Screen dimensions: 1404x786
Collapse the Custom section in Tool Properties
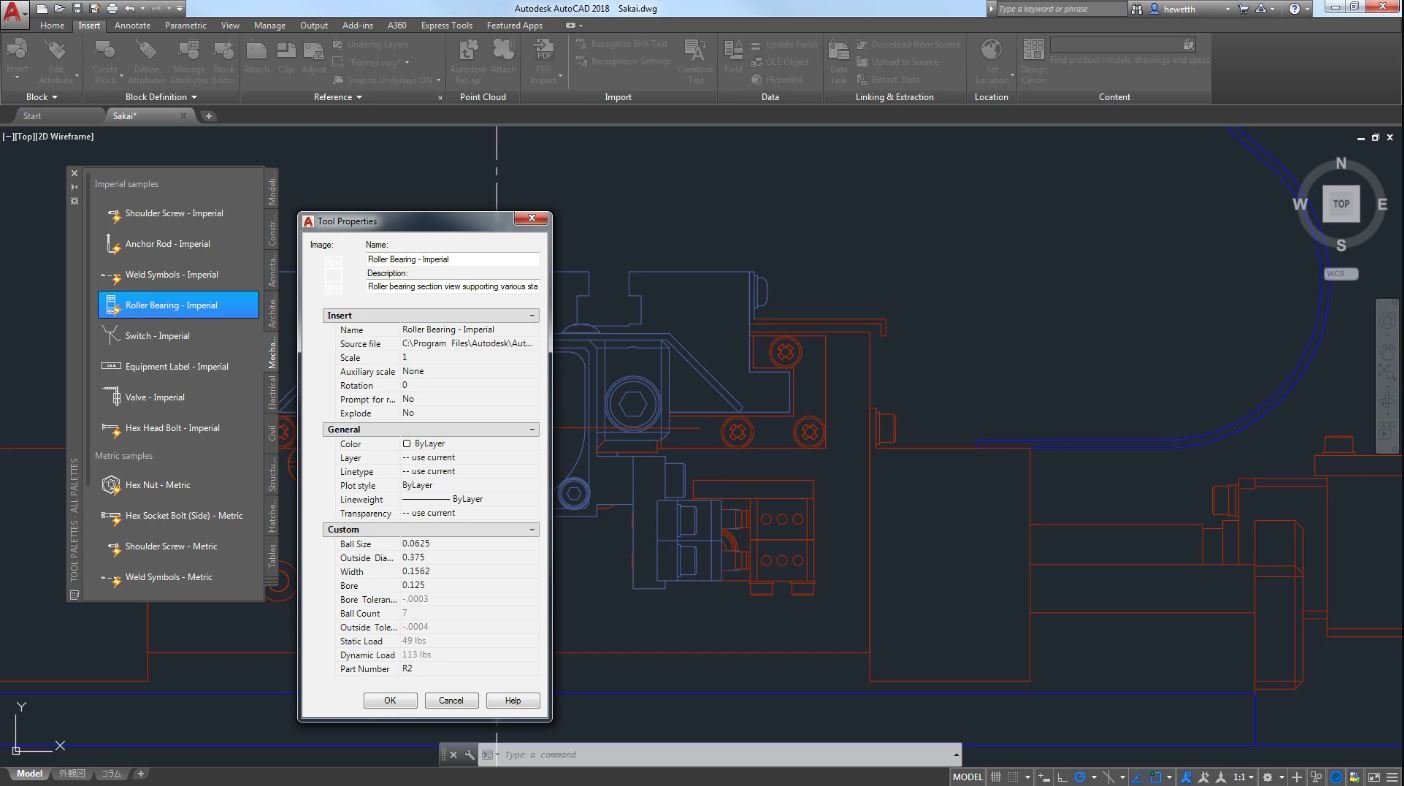tap(533, 529)
